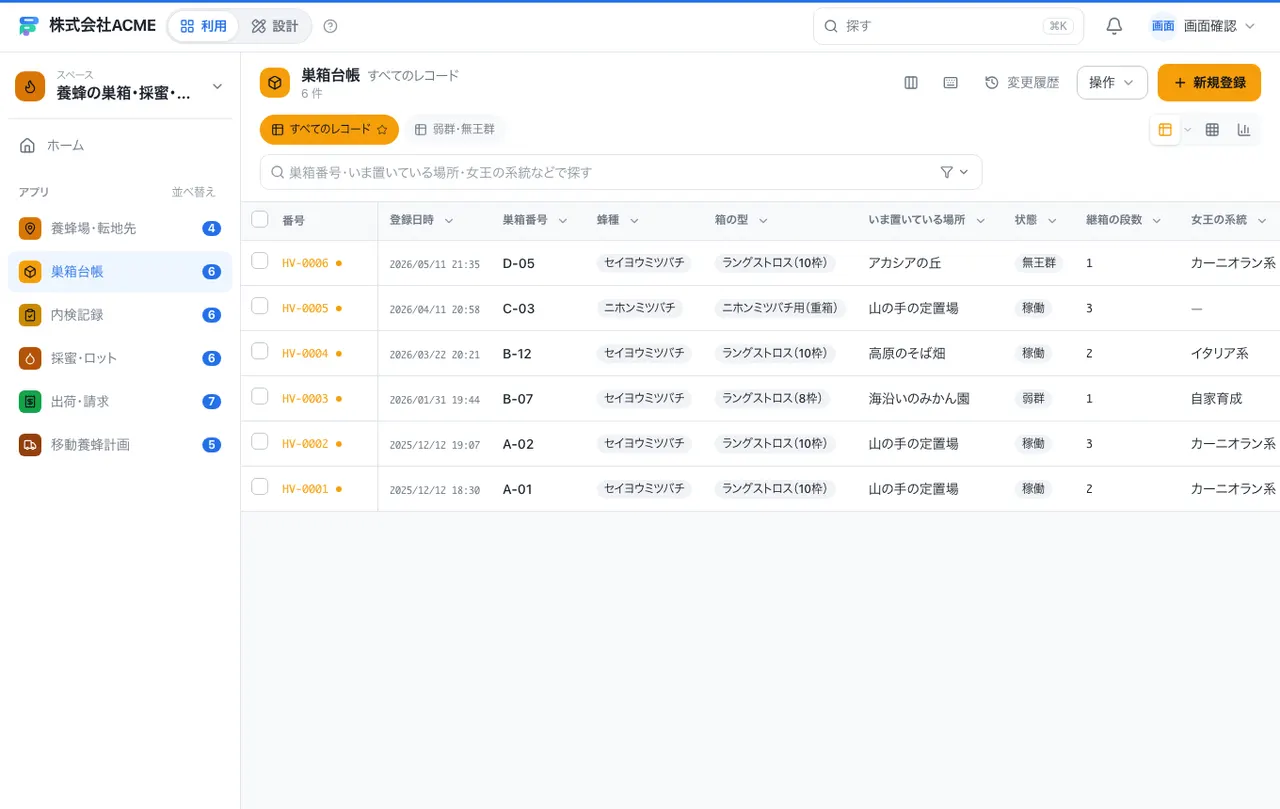
Task: Check the row HV-0004 checkbox
Action: pyautogui.click(x=260, y=351)
